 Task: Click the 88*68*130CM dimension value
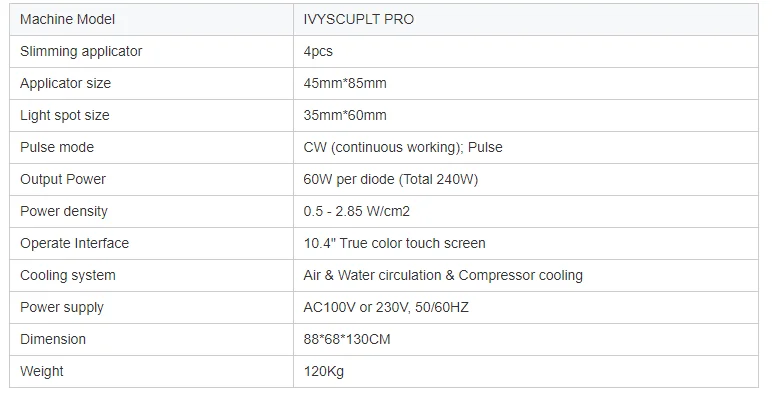pyautogui.click(x=347, y=339)
